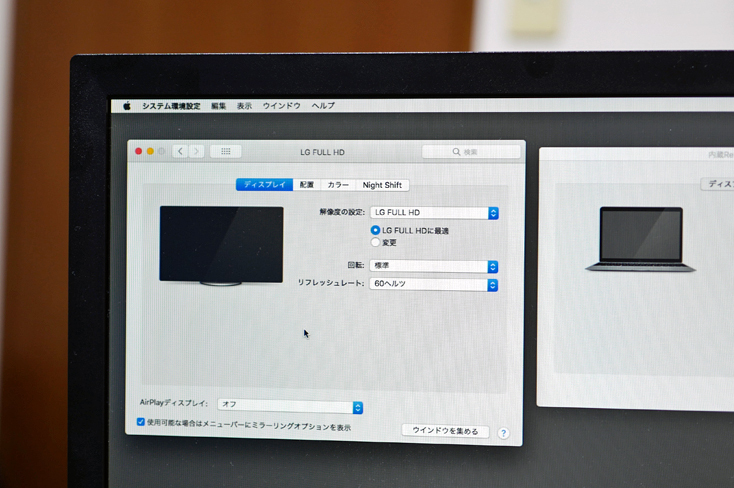Close the LG FULL HD window
This screenshot has width=734, height=488.
(x=139, y=151)
